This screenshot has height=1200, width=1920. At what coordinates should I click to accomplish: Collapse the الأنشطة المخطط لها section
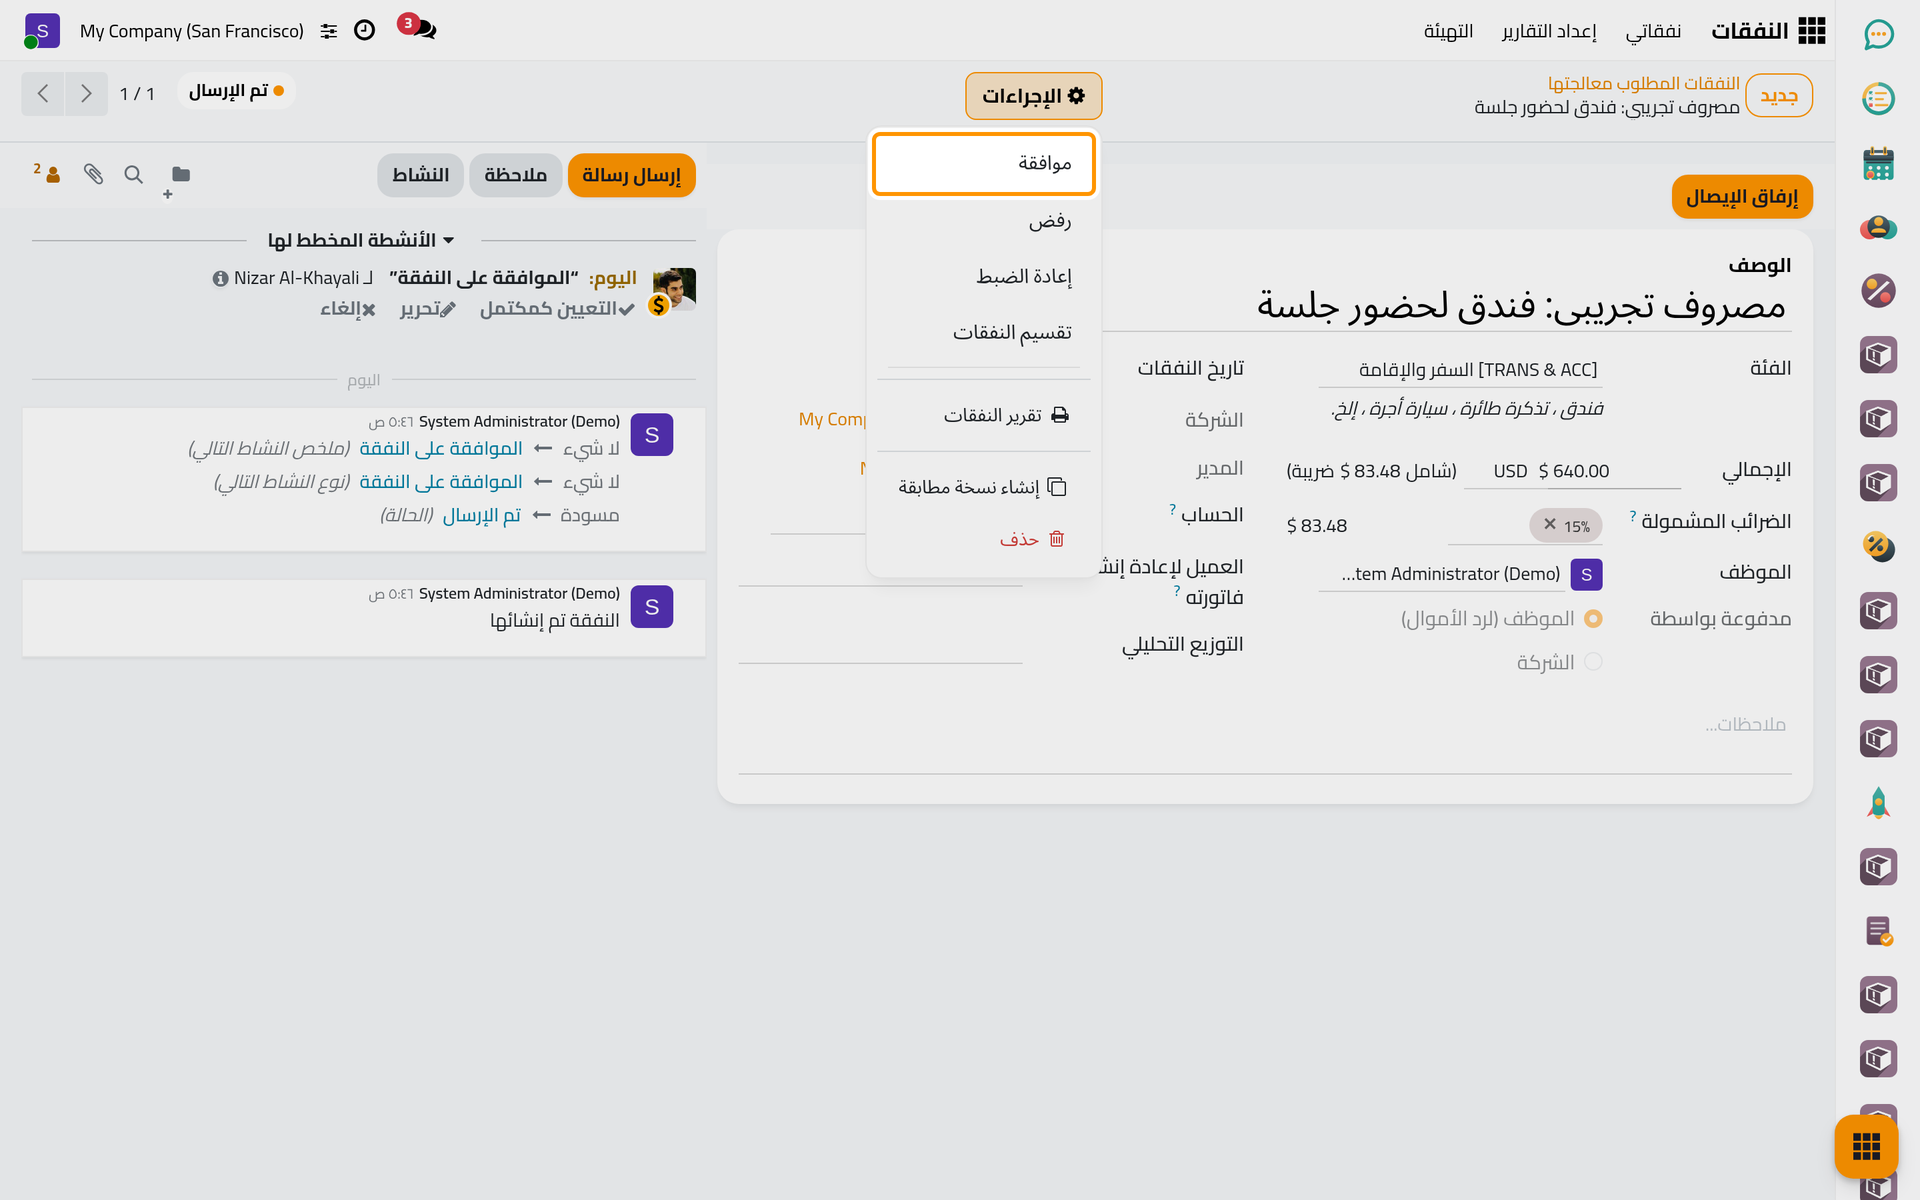[361, 240]
